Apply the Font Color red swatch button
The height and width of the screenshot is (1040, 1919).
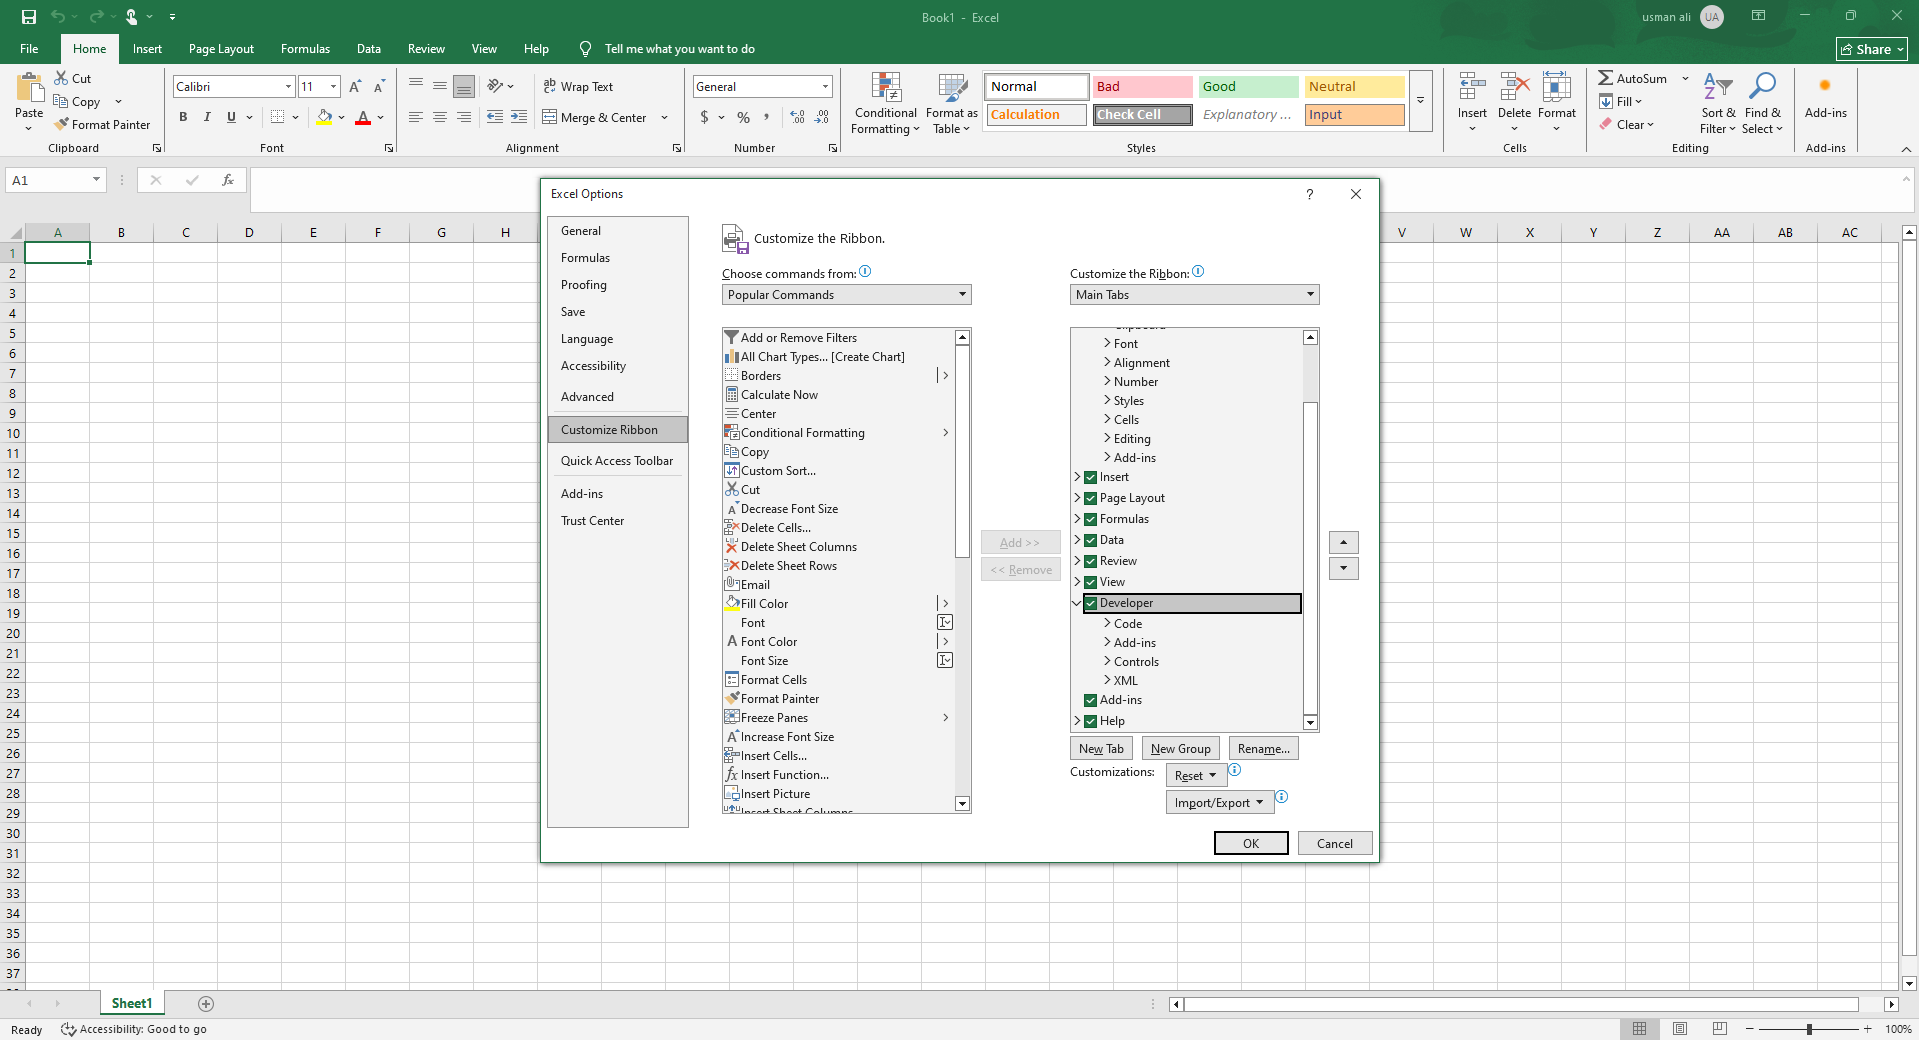click(363, 117)
